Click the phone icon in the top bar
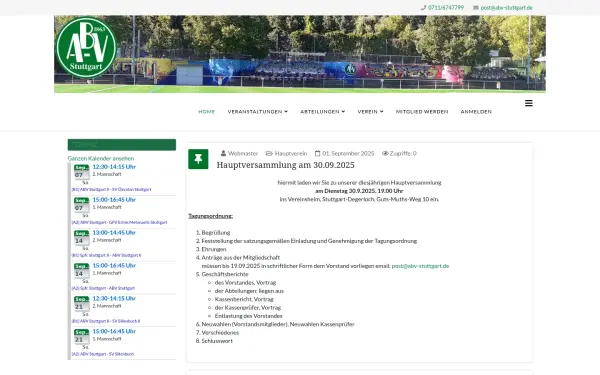The height and width of the screenshot is (375, 600). pos(423,8)
